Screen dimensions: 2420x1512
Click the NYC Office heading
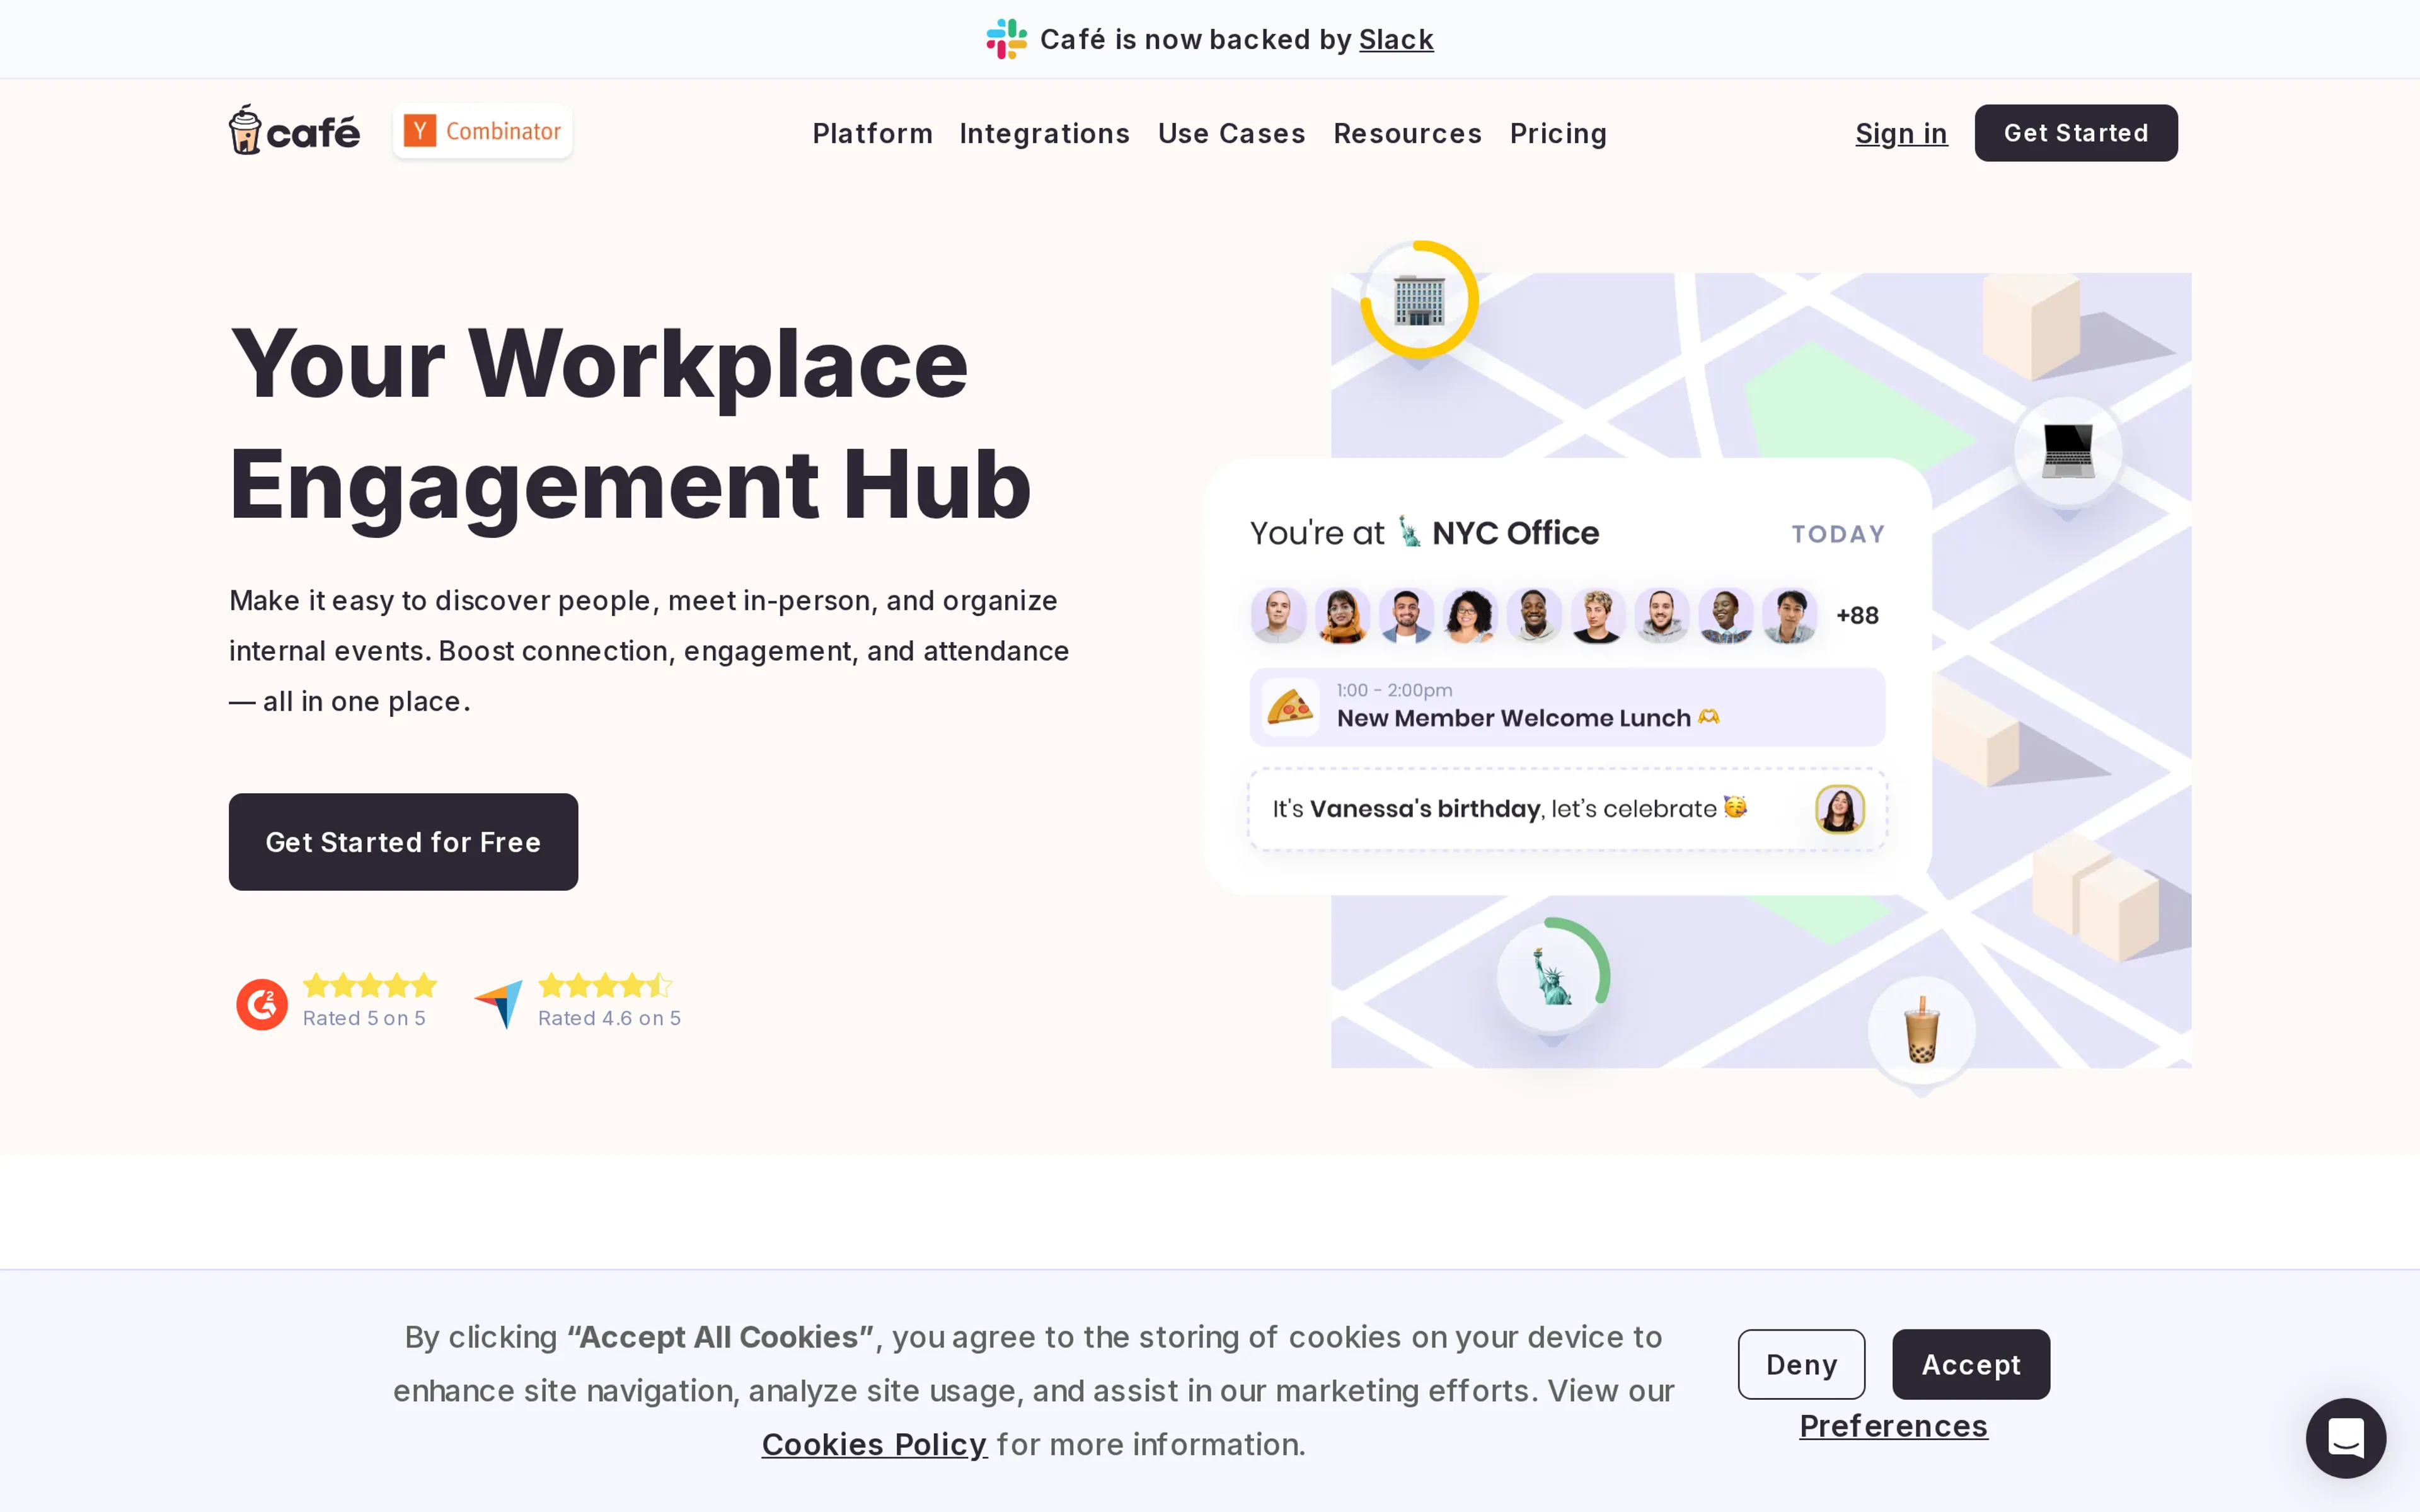[1515, 533]
